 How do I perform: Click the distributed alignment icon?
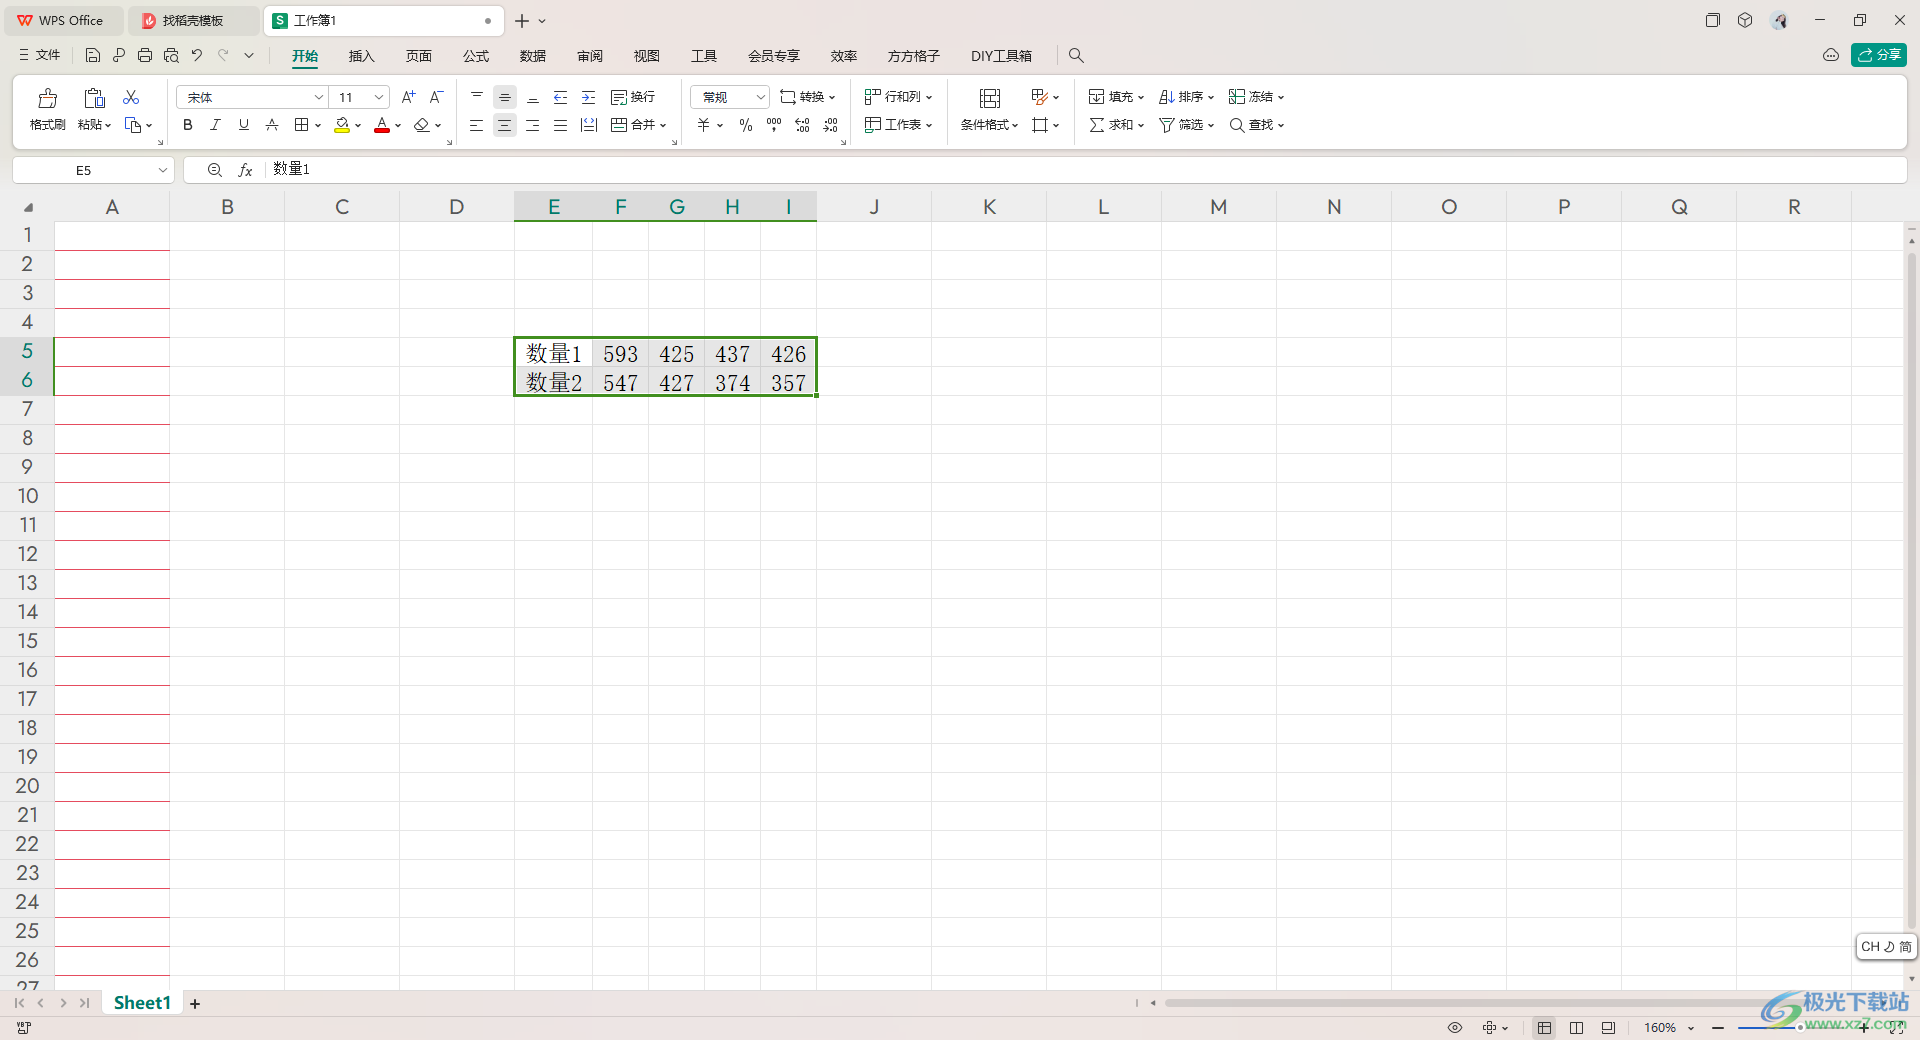coord(589,125)
